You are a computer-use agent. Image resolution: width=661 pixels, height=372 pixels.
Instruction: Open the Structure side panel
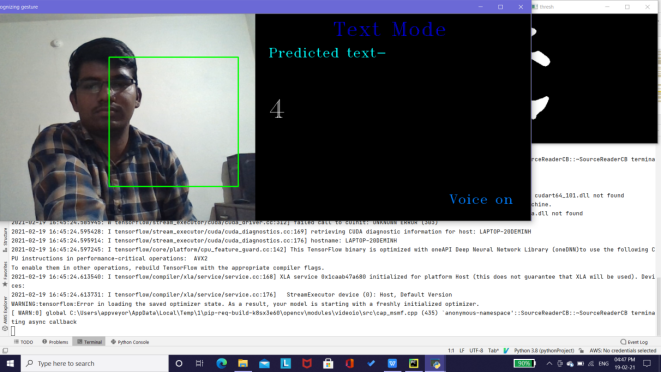5,240
